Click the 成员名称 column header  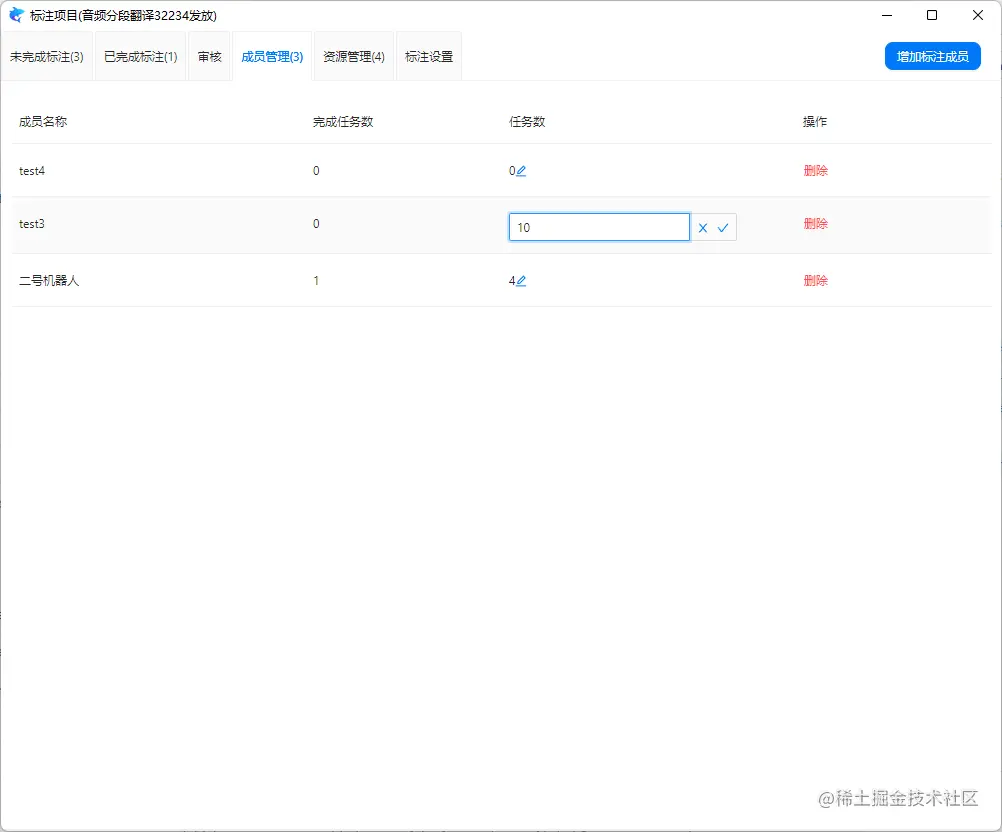[x=43, y=121]
